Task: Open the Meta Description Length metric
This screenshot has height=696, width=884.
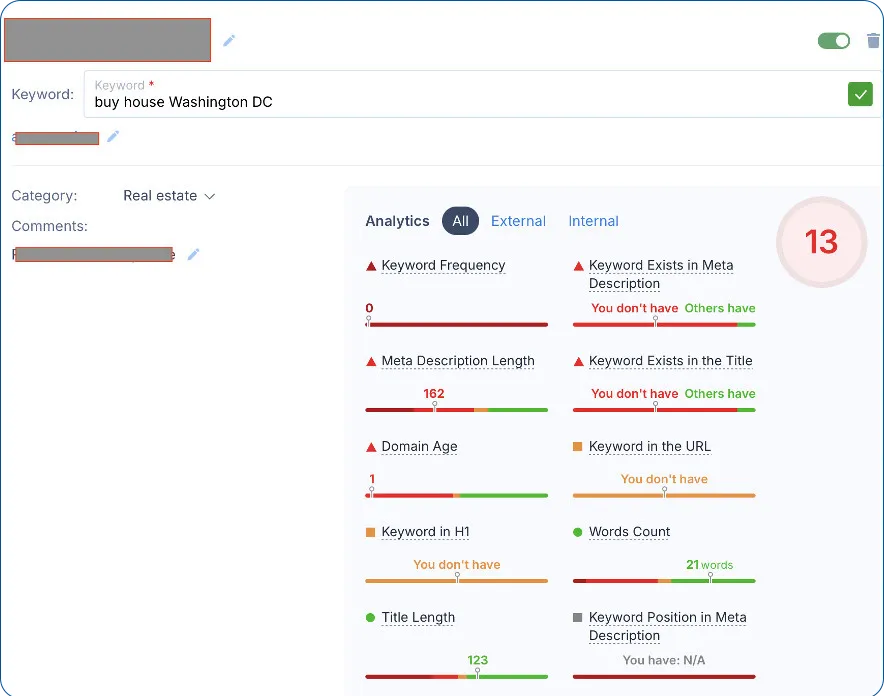Action: (458, 361)
